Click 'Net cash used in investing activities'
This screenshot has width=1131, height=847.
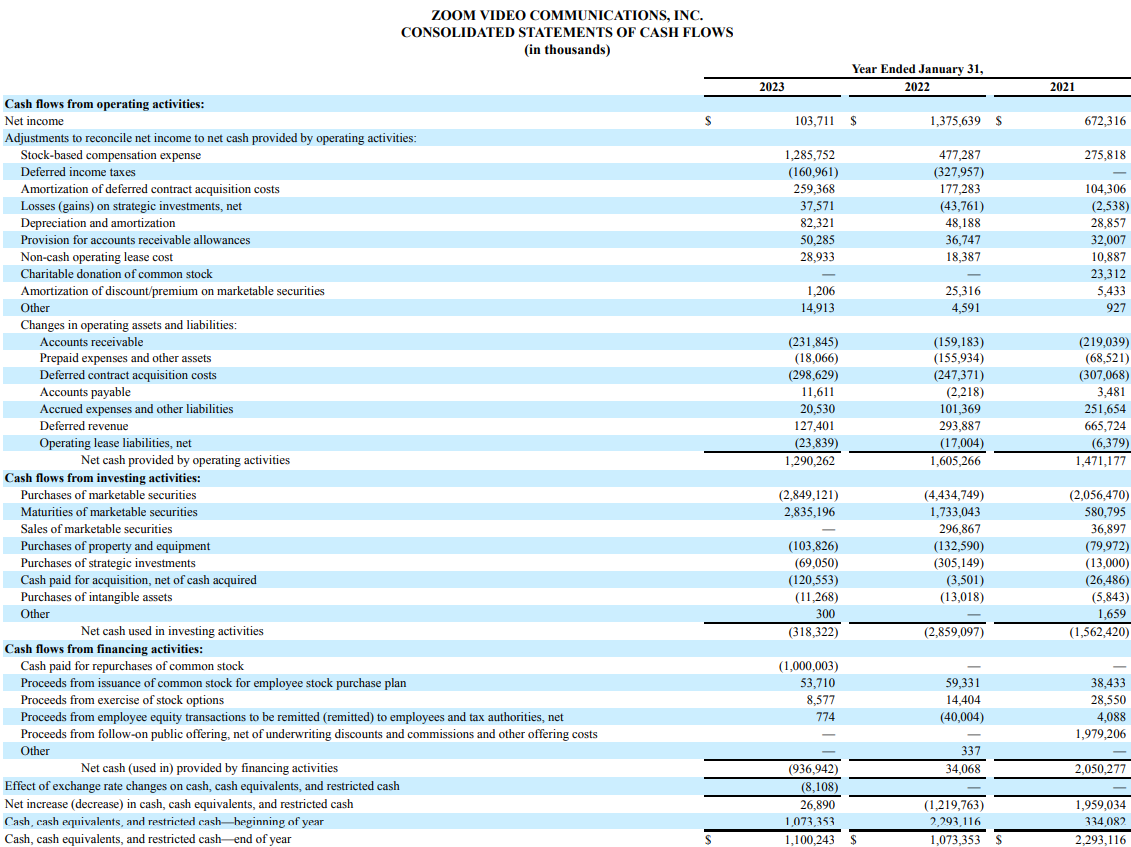pyautogui.click(x=172, y=631)
